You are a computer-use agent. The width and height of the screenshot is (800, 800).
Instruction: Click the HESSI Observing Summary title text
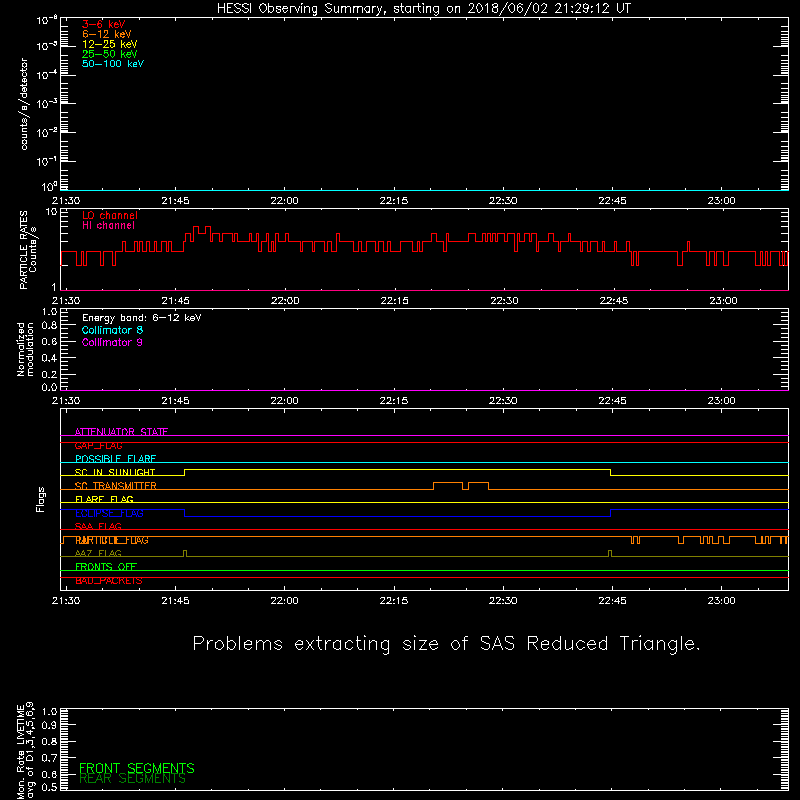pos(423,9)
